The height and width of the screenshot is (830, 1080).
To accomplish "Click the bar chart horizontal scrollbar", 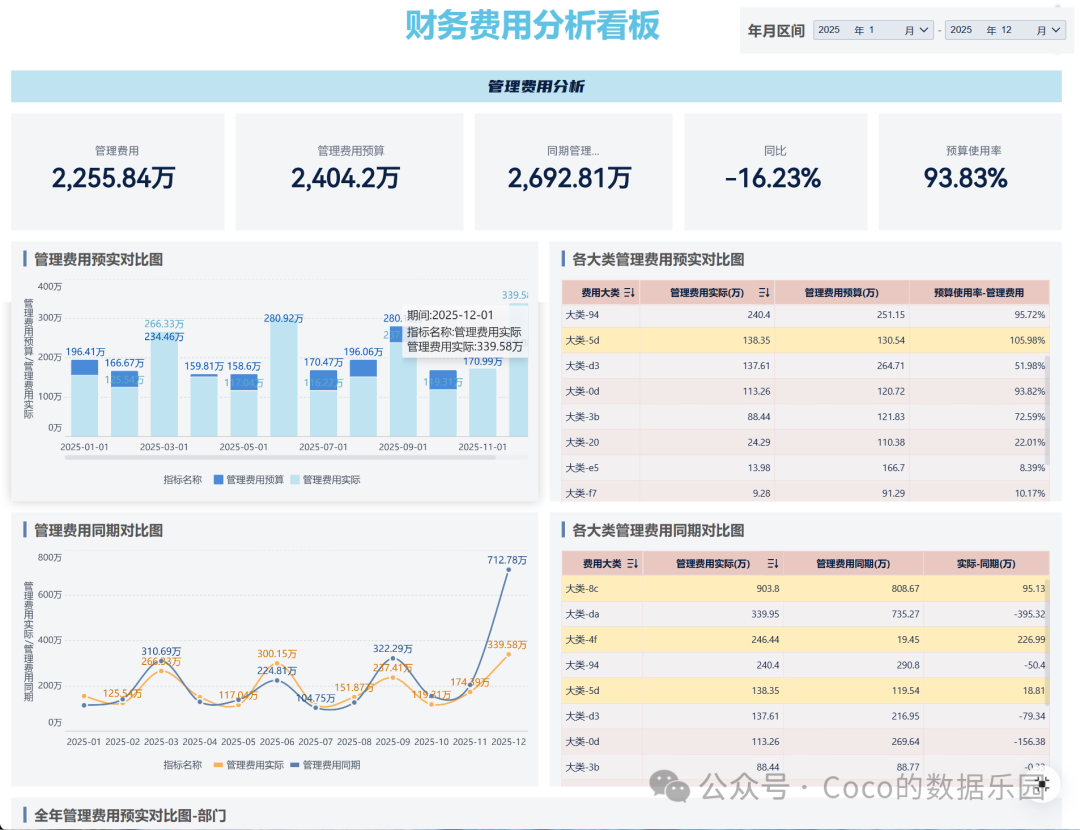I will click(x=280, y=457).
